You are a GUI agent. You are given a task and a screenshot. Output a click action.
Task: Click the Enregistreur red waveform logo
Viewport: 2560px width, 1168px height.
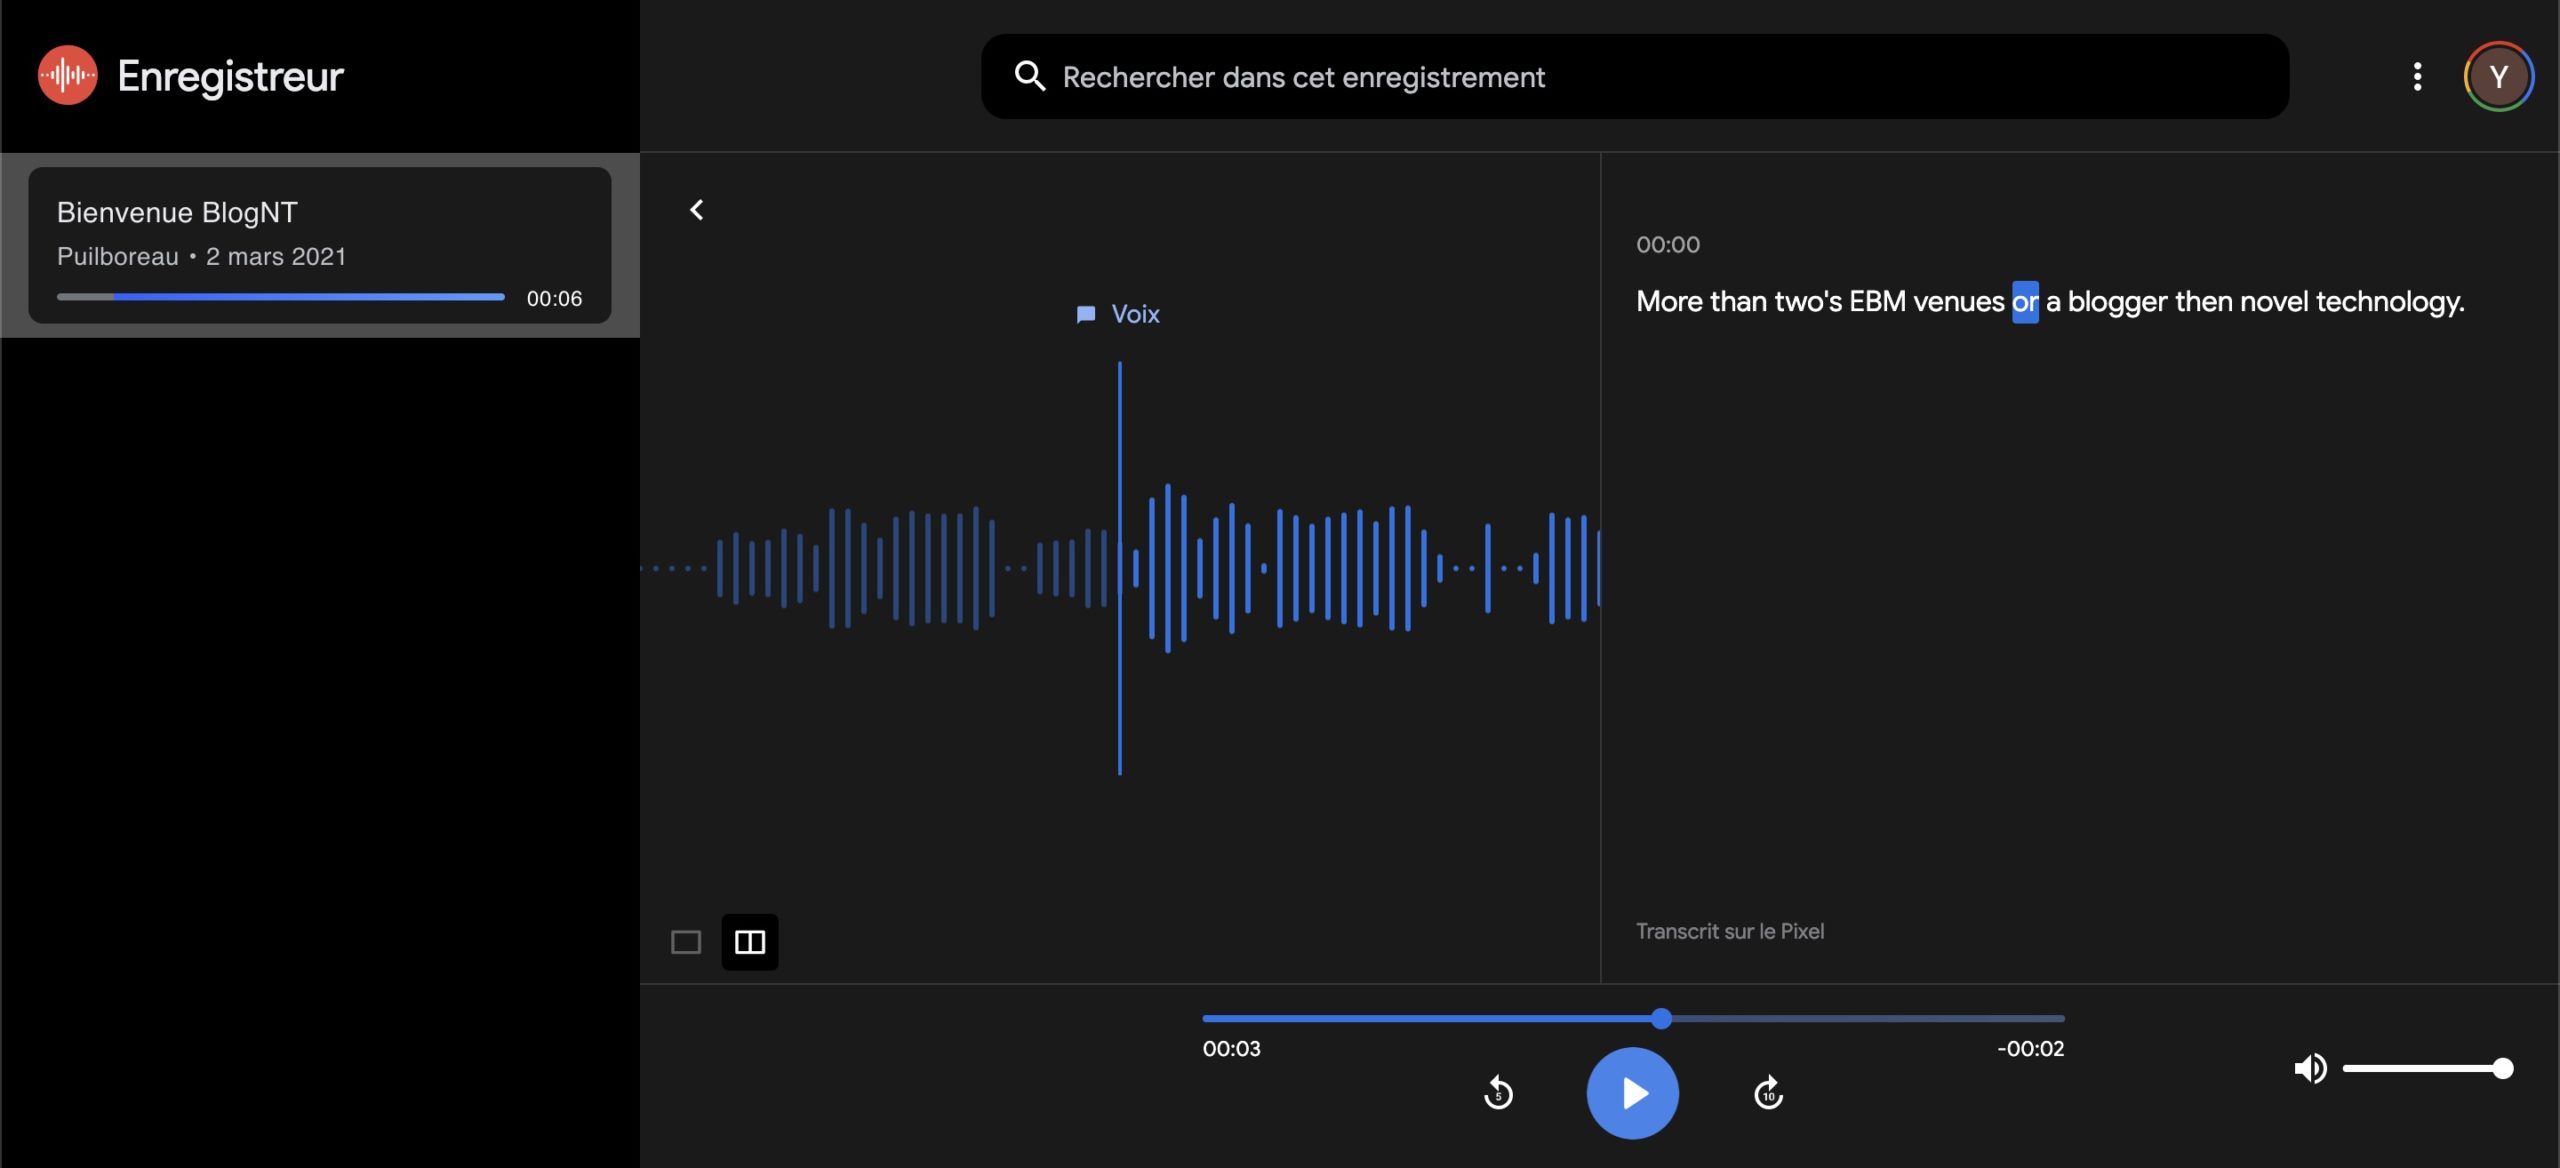pos(67,75)
